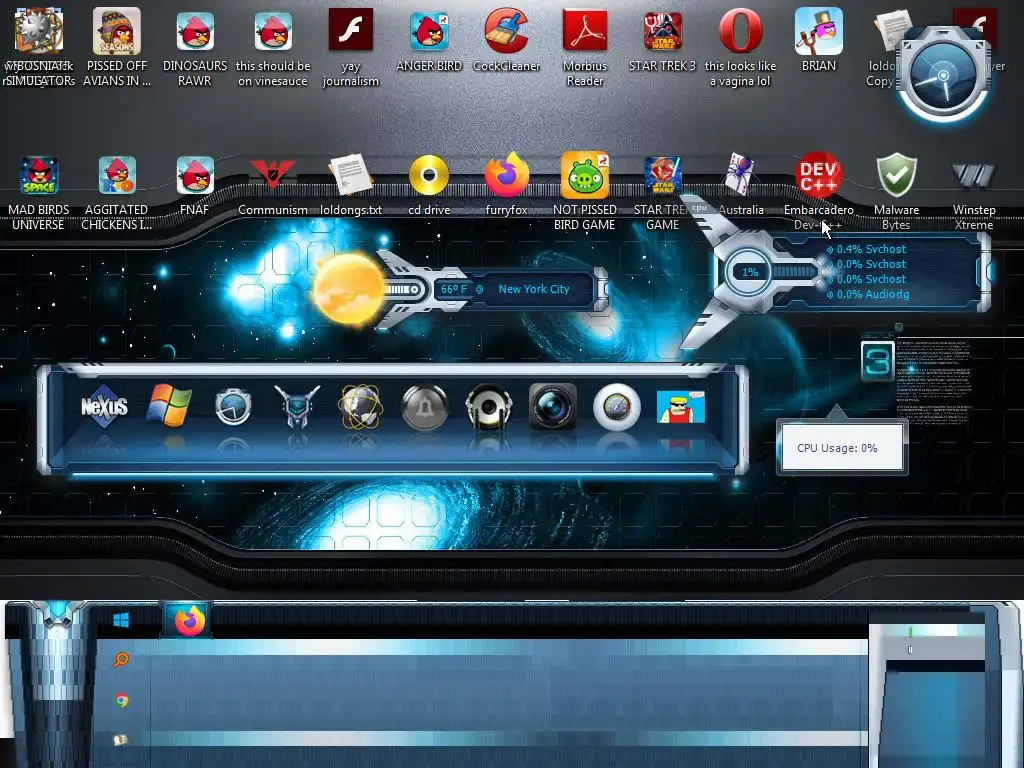1024x768 pixels.
Task: Click the pixel character icon in dock
Action: click(x=680, y=406)
